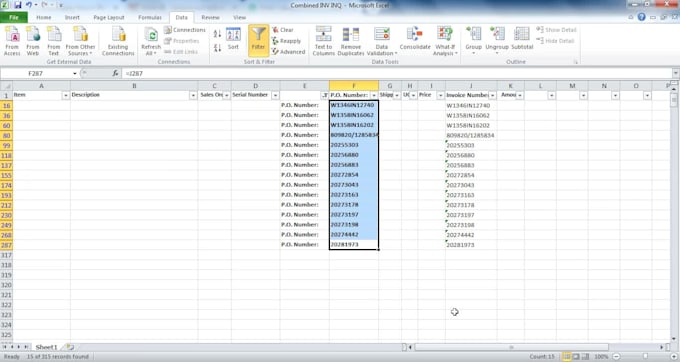Click the Select All corner button
680x362 pixels.
click(7, 86)
